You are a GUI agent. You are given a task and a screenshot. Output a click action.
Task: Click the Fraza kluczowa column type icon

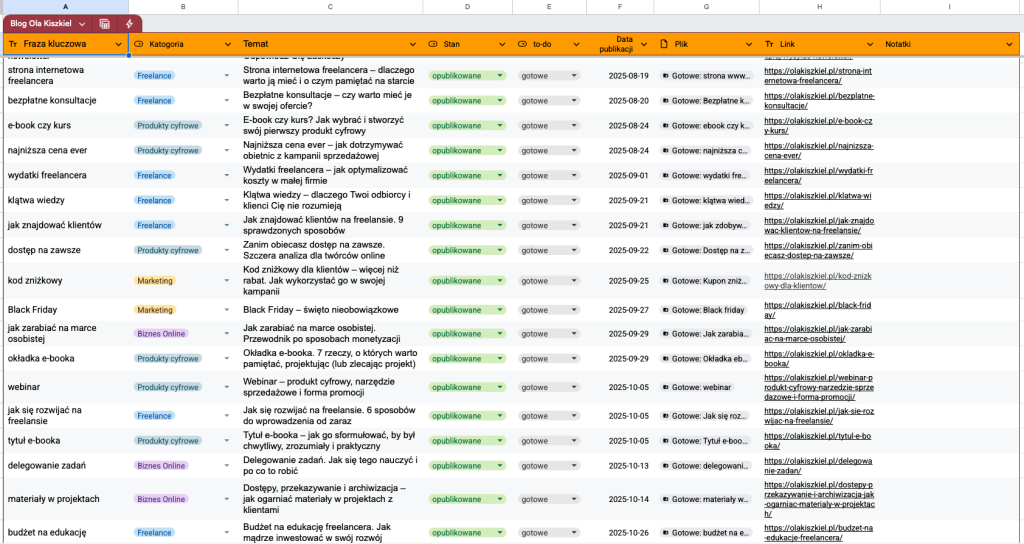(x=12, y=45)
